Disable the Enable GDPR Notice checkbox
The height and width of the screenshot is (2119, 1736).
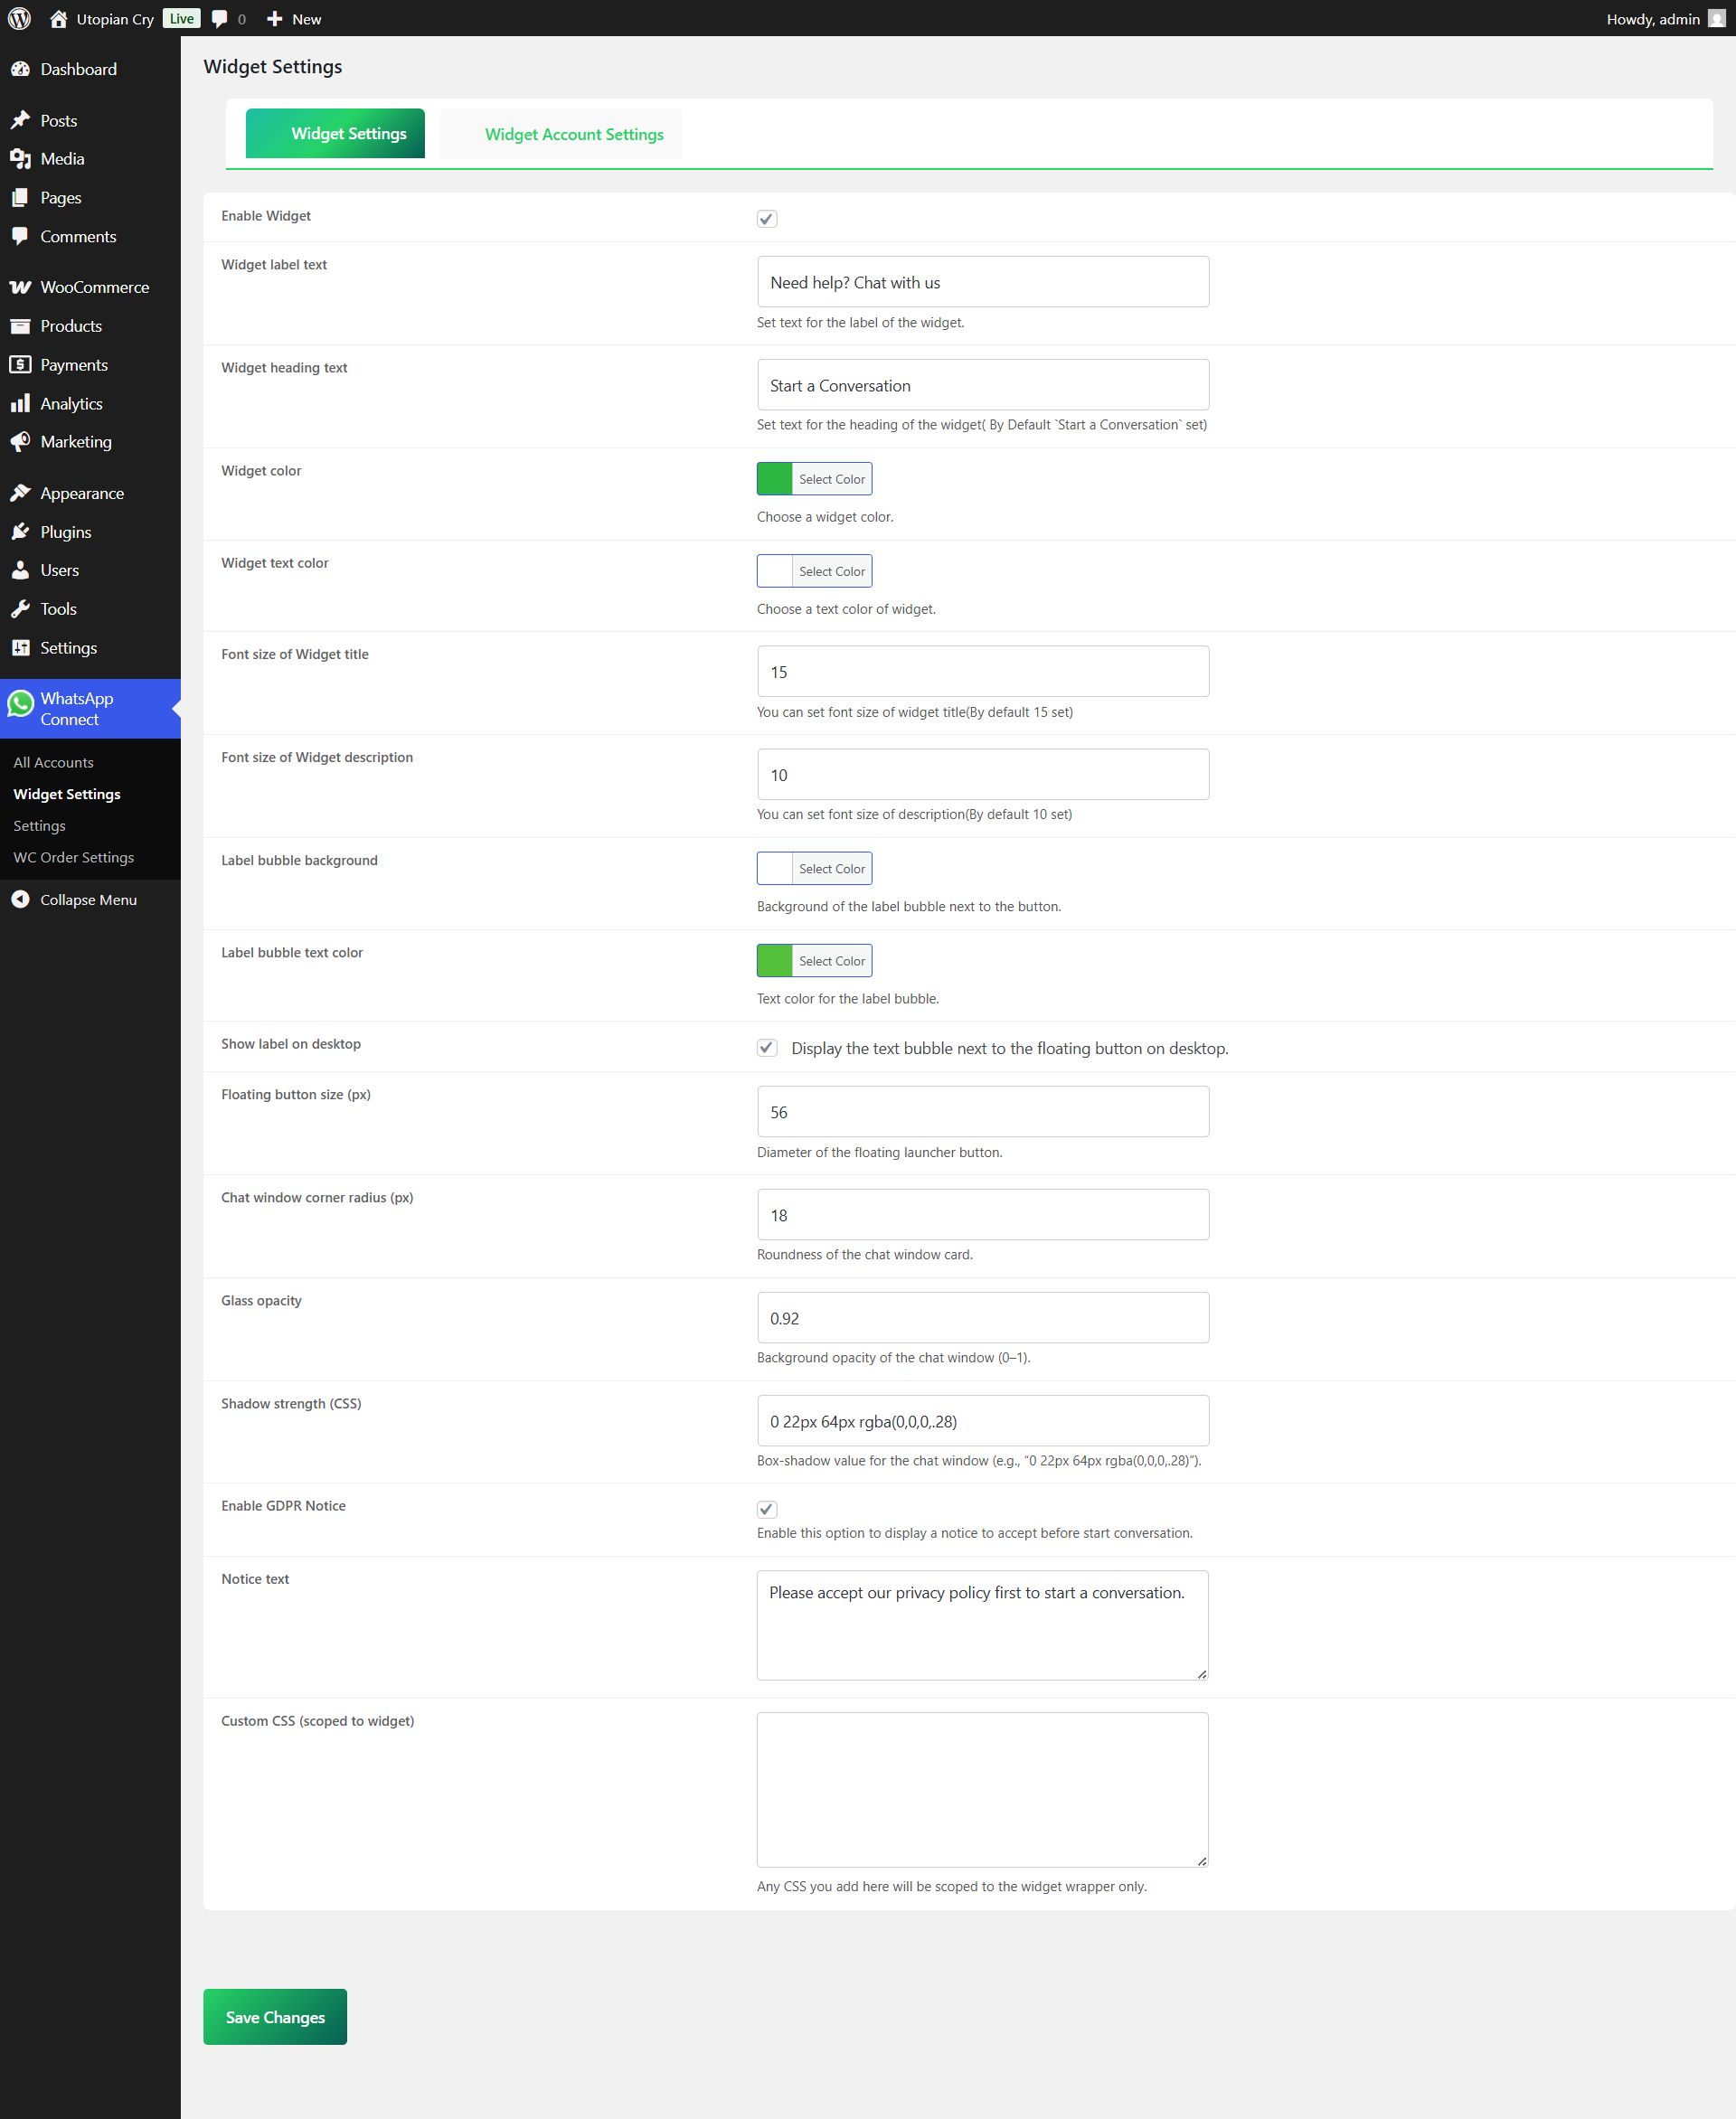pyautogui.click(x=767, y=1508)
